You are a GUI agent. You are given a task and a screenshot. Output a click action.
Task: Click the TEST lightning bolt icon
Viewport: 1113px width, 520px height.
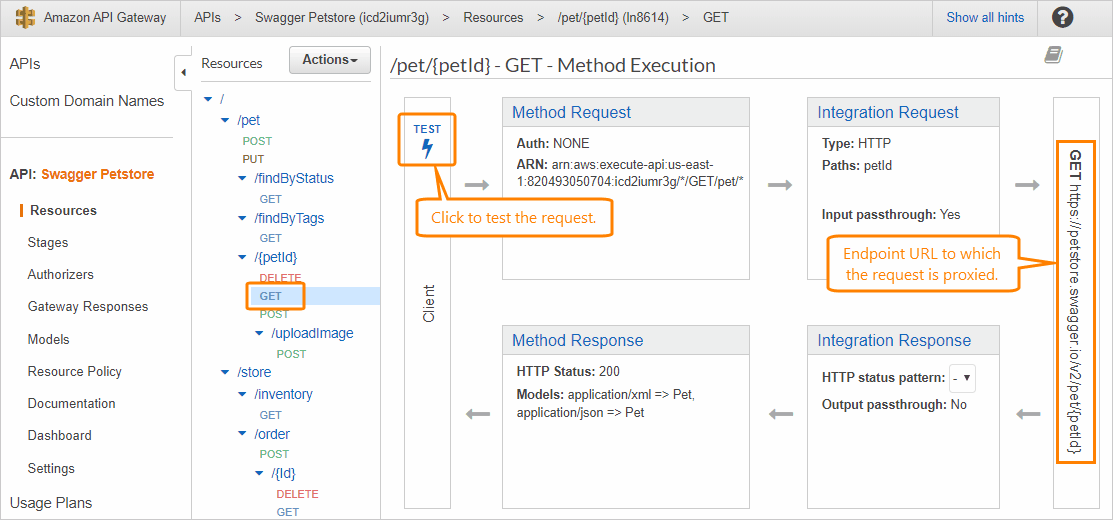427,149
